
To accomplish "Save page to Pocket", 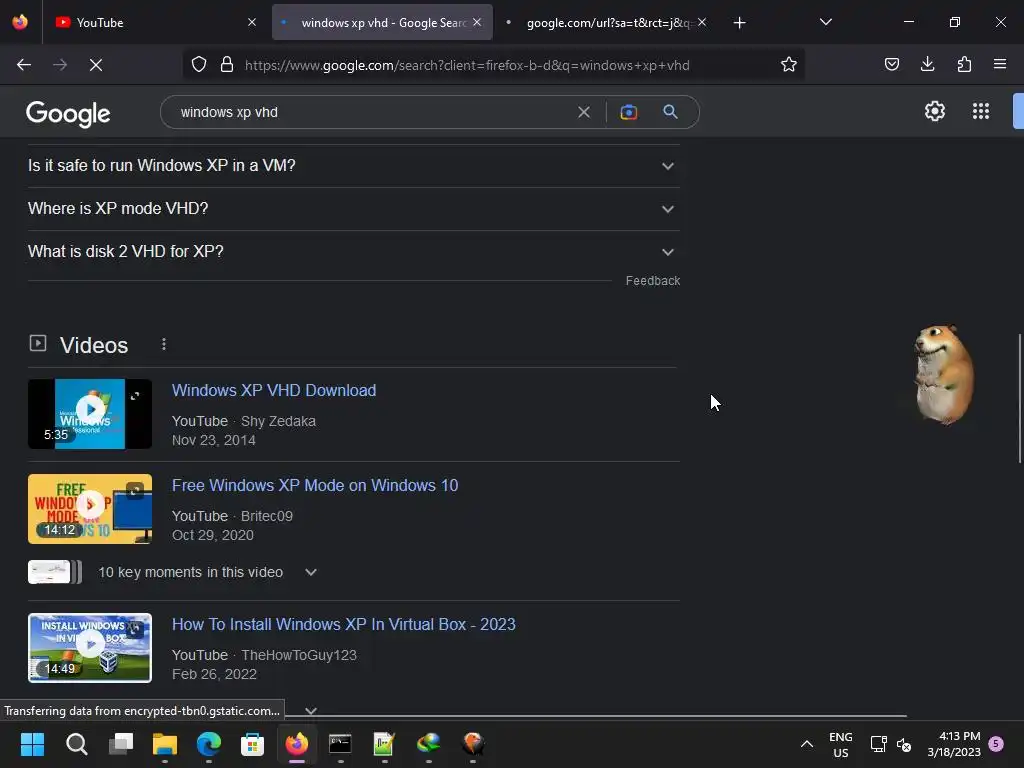I will (x=891, y=64).
